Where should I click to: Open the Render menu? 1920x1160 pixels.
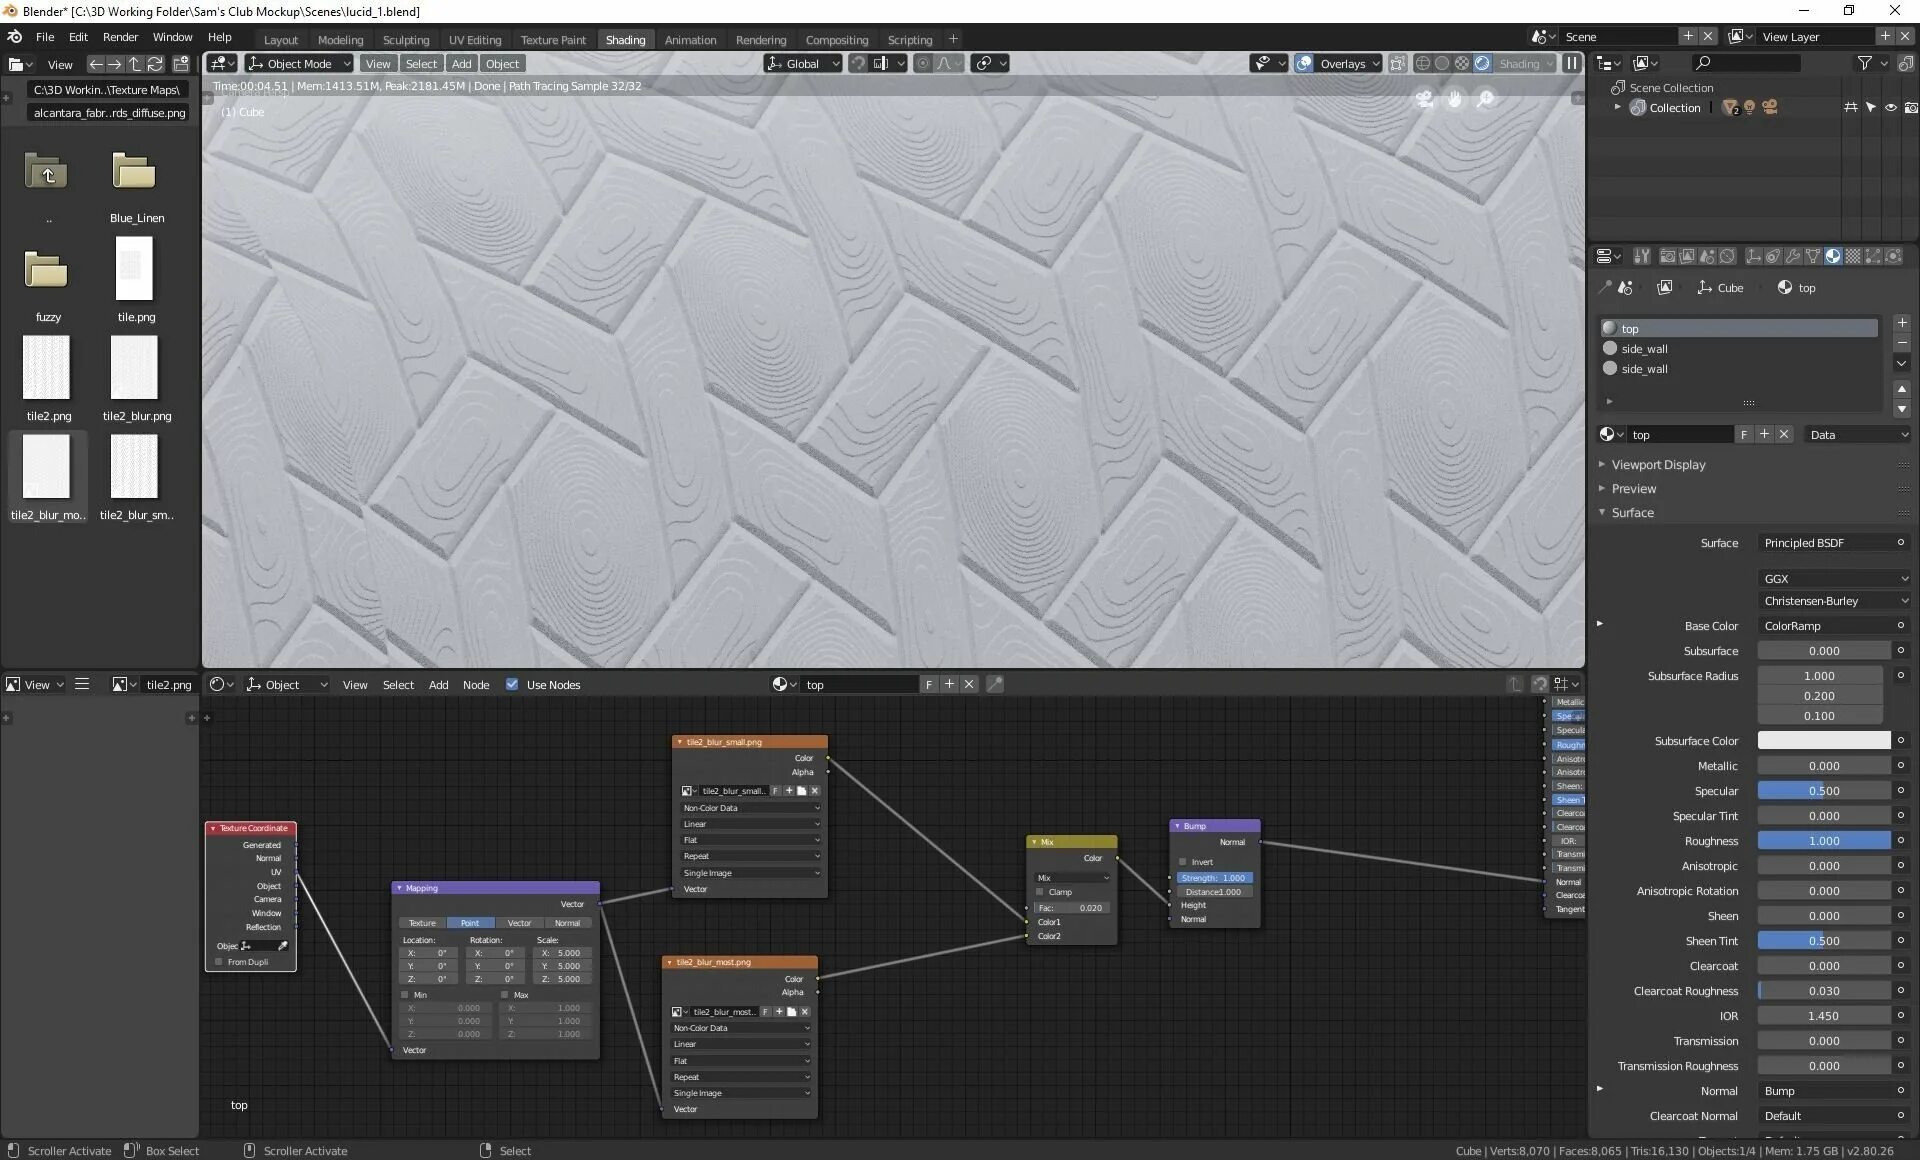coord(120,37)
